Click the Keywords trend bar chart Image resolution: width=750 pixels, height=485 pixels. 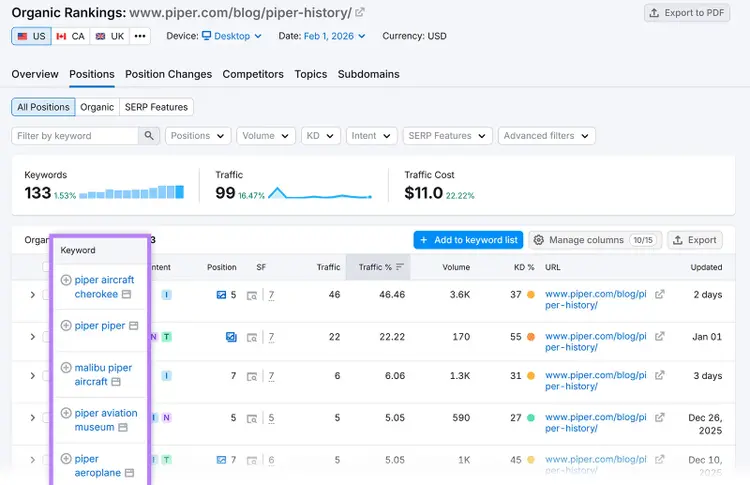pos(132,192)
